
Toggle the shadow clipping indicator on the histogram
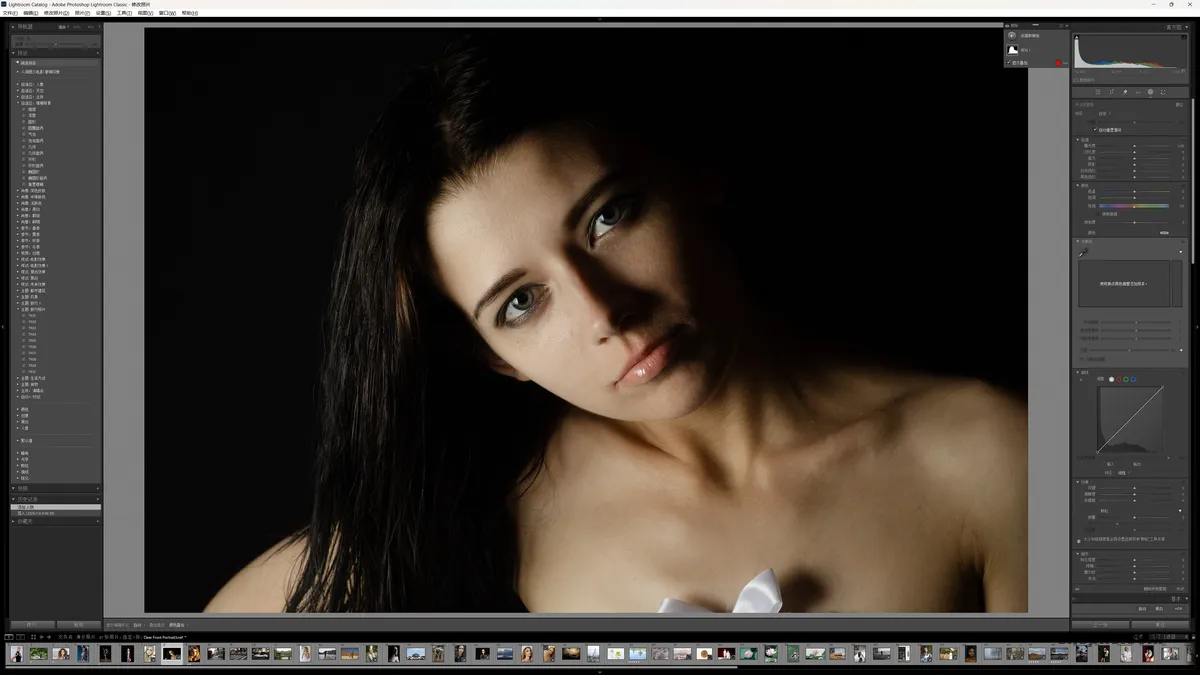1076,37
